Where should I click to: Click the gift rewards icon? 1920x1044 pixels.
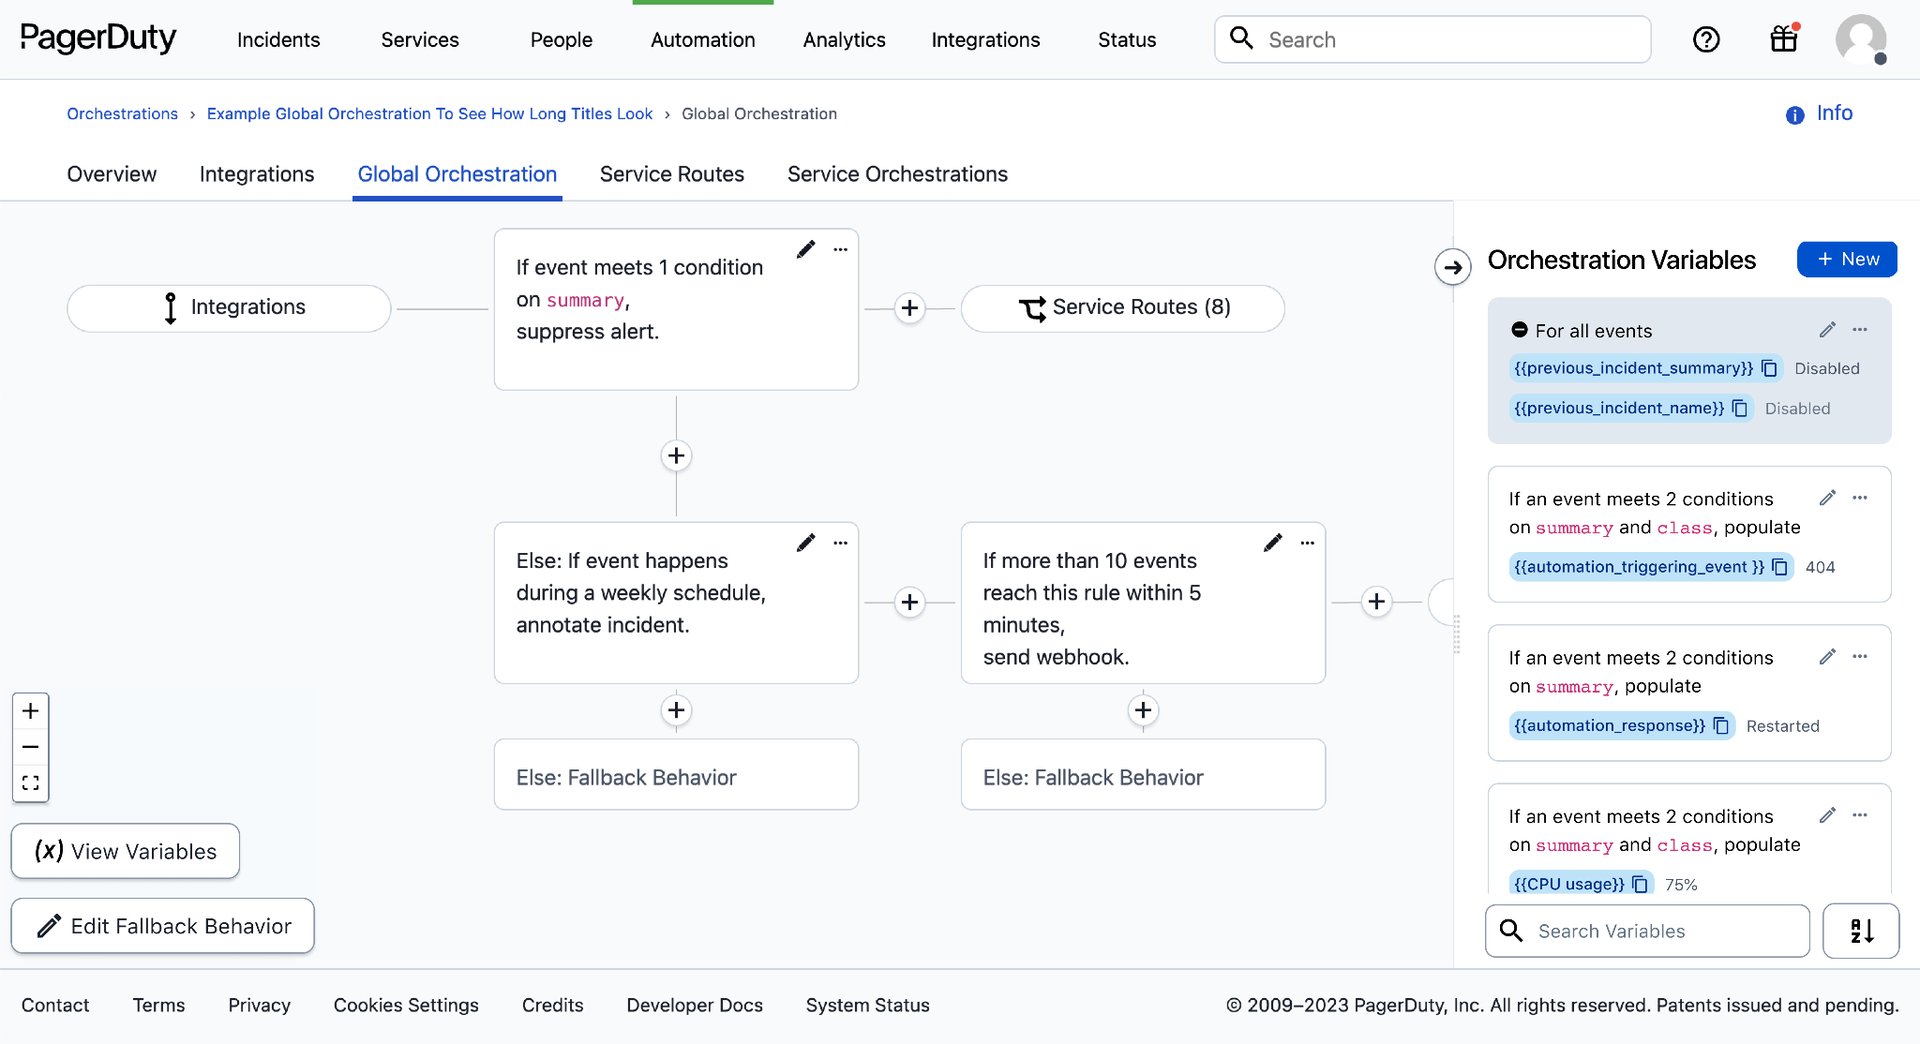[1784, 39]
